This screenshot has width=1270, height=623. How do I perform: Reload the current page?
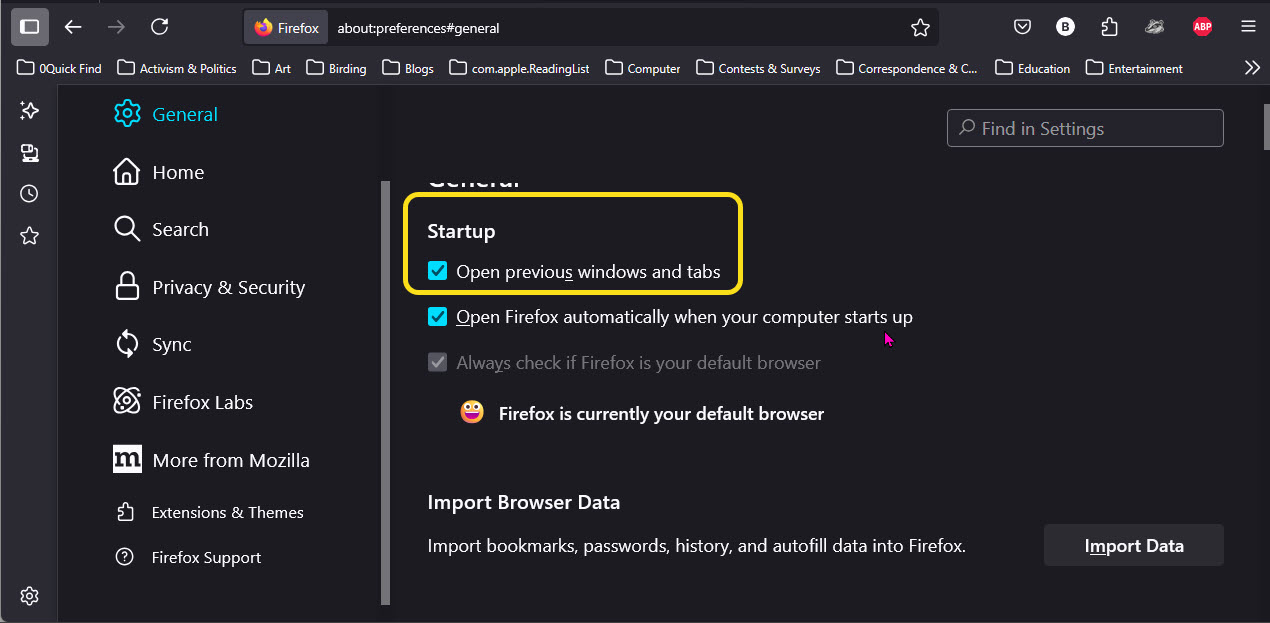click(159, 27)
